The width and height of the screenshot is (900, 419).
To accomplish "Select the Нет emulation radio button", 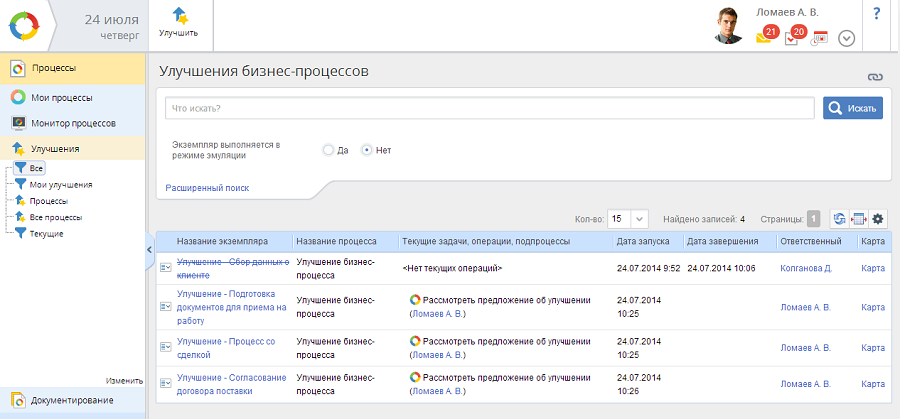I will pyautogui.click(x=367, y=150).
